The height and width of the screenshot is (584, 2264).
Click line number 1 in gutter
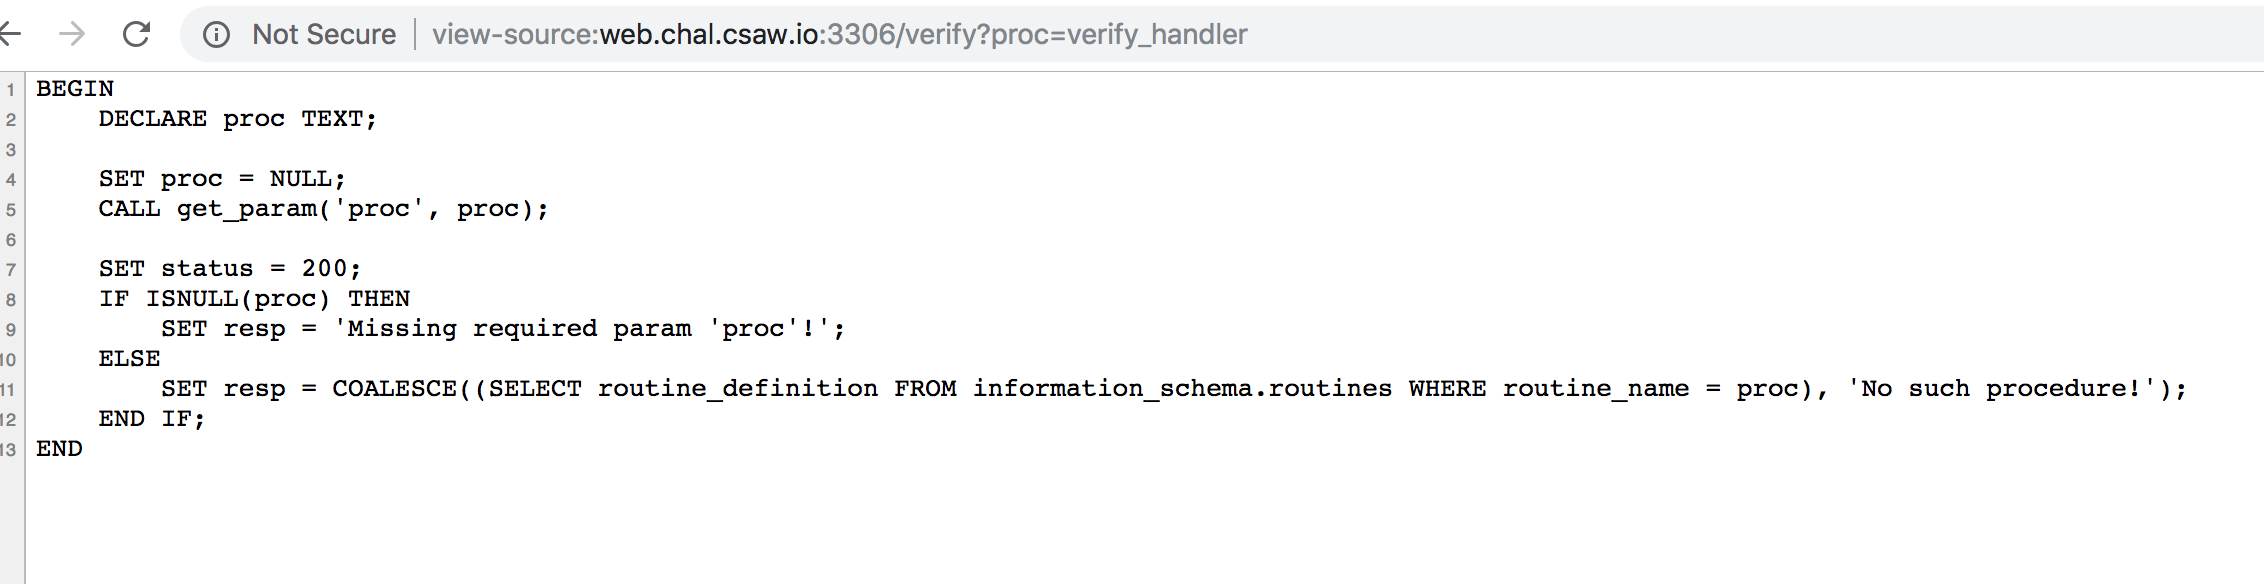coord(11,90)
